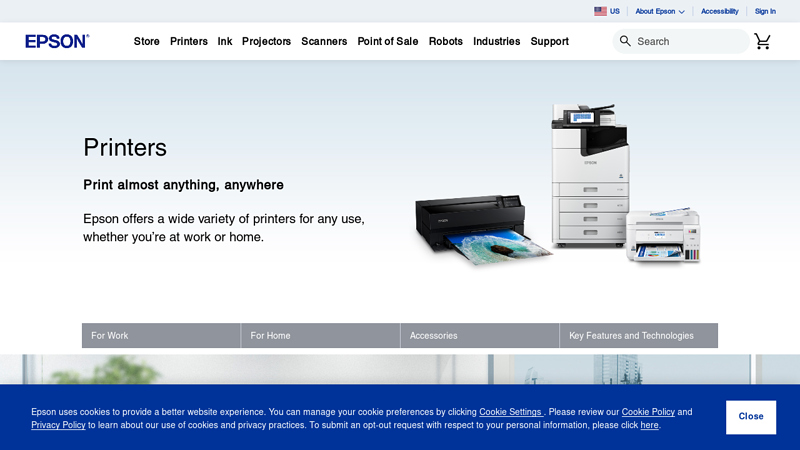Click the search magnifier icon

[625, 41]
